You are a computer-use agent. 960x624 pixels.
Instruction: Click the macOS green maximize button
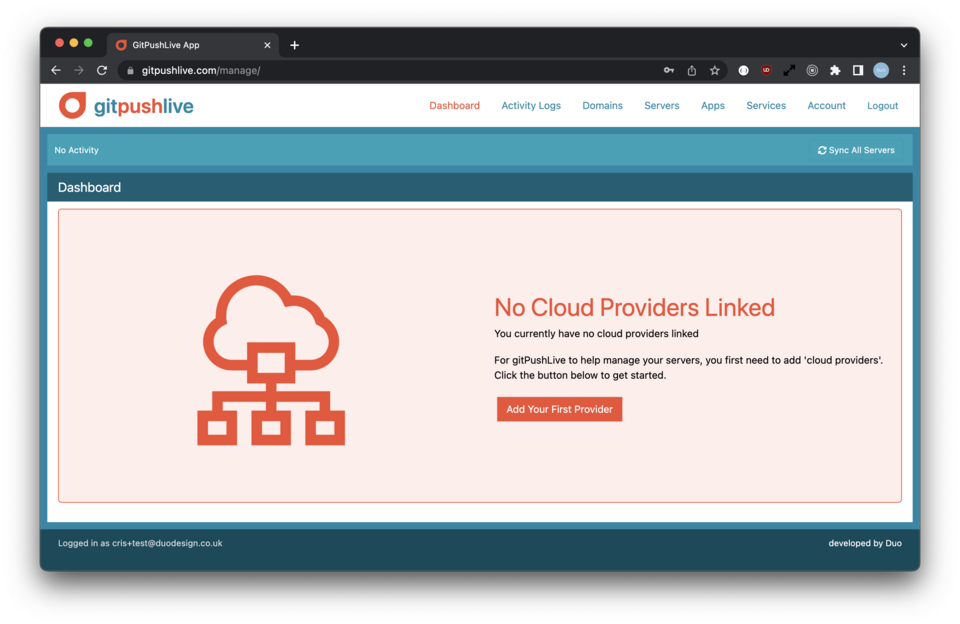pyautogui.click(x=88, y=43)
